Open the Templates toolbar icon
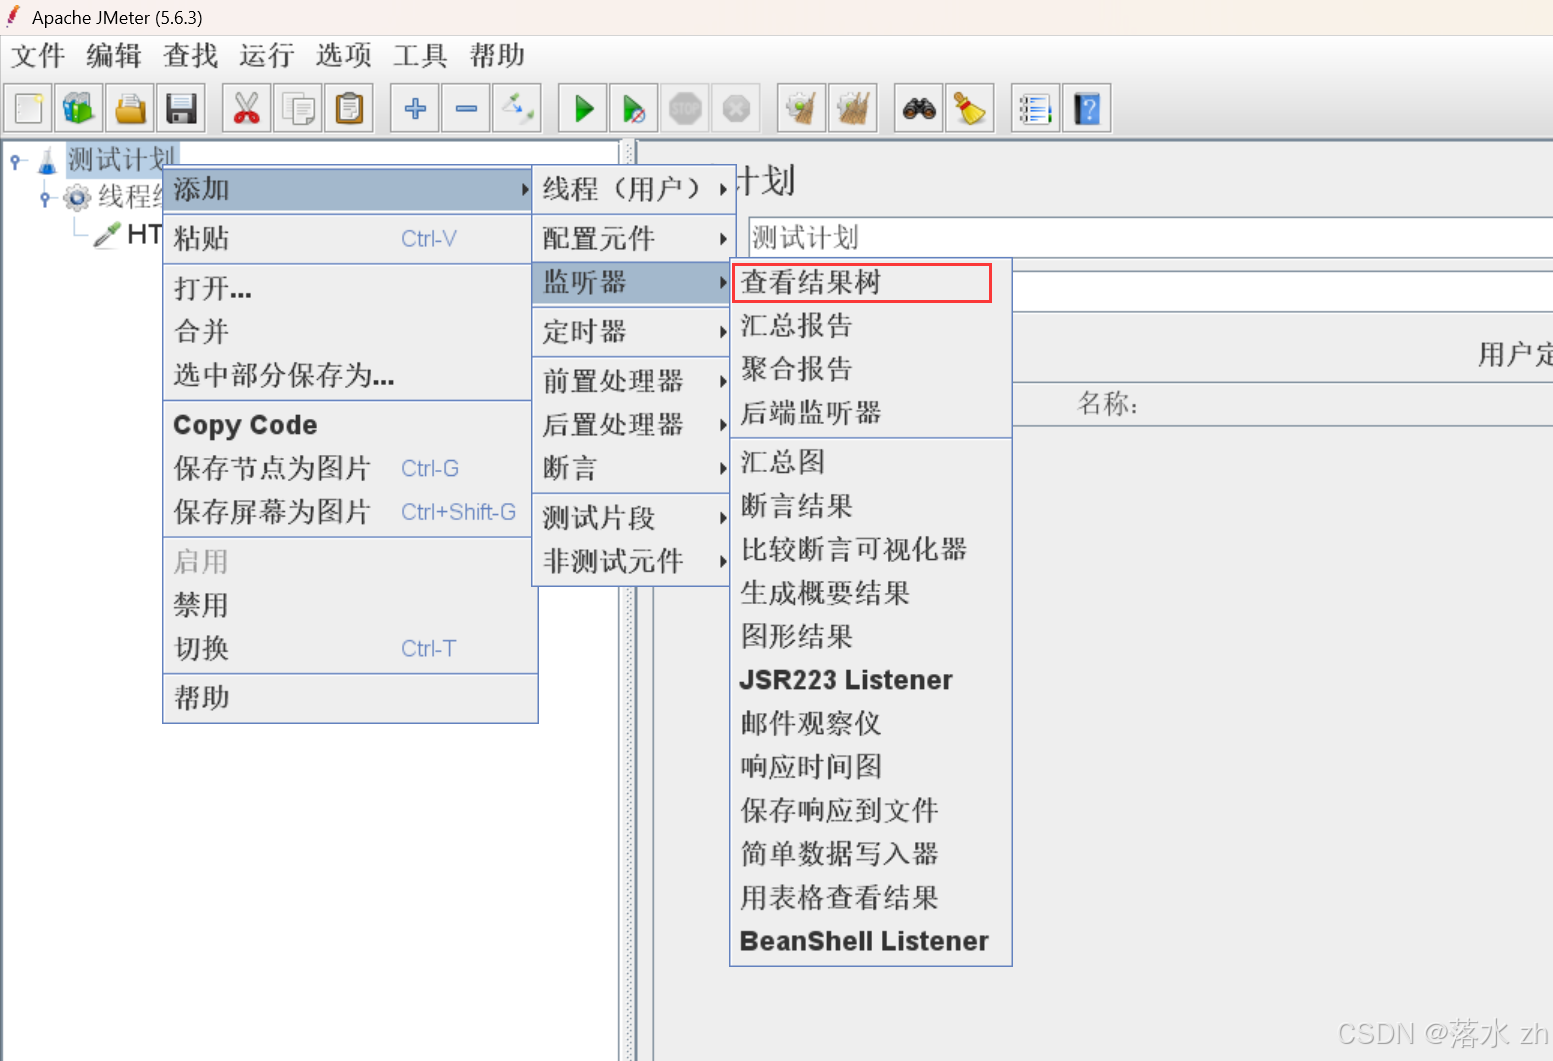Viewport: 1553px width, 1061px height. (79, 108)
